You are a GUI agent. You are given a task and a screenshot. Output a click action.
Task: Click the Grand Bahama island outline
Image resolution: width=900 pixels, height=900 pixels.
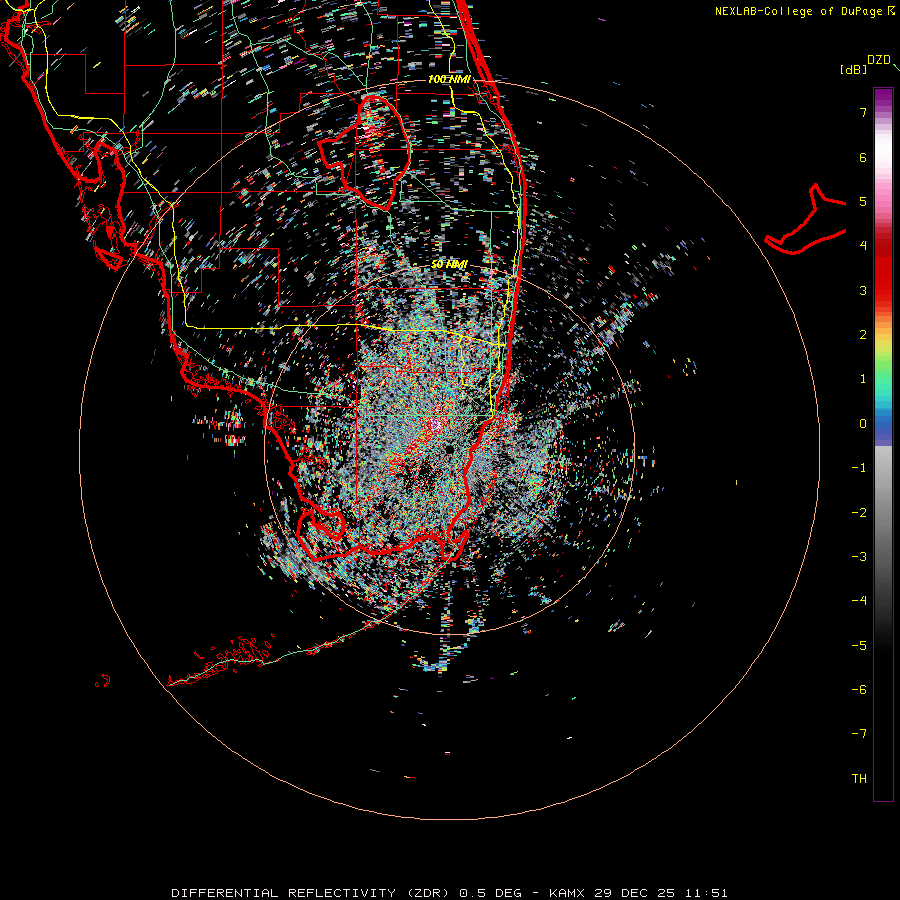pos(806,220)
